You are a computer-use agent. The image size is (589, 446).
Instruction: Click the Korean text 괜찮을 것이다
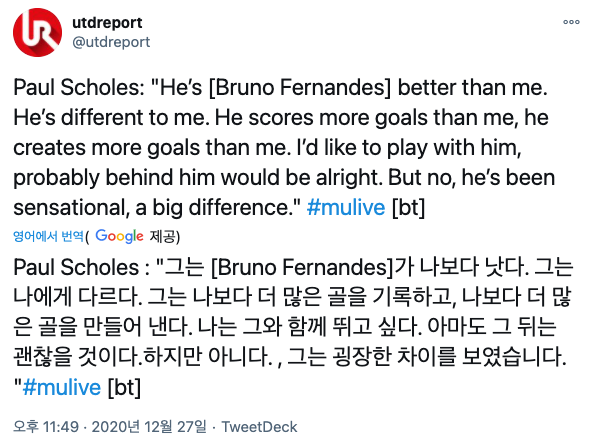pos(78,357)
